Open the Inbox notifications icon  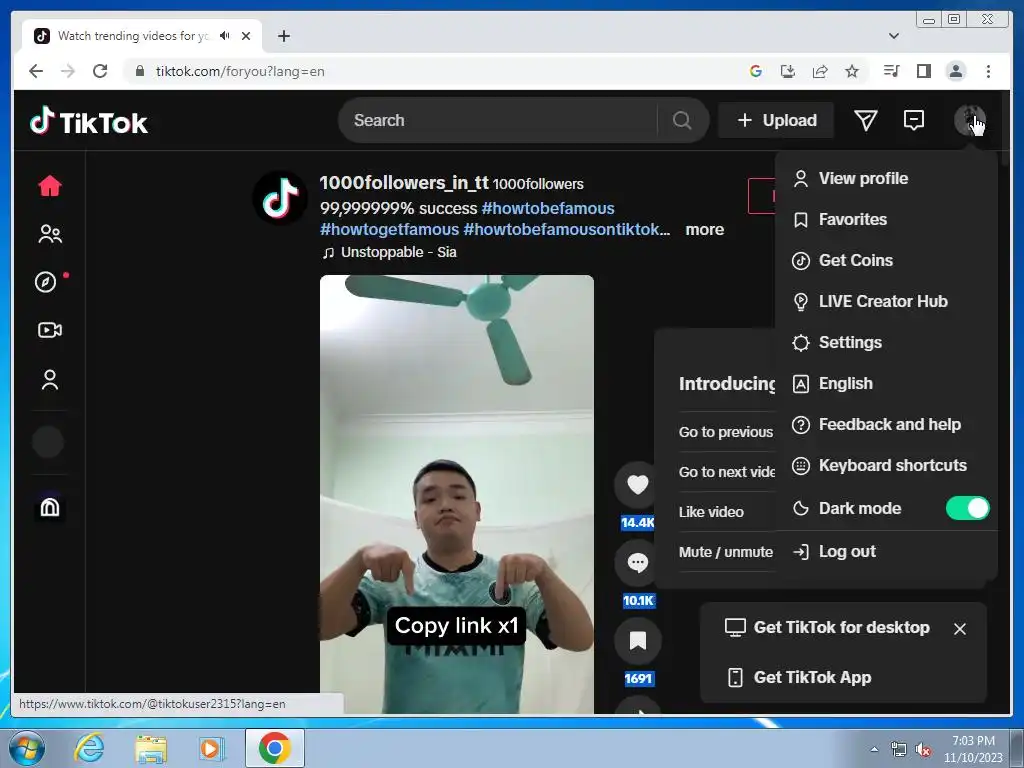click(x=914, y=120)
